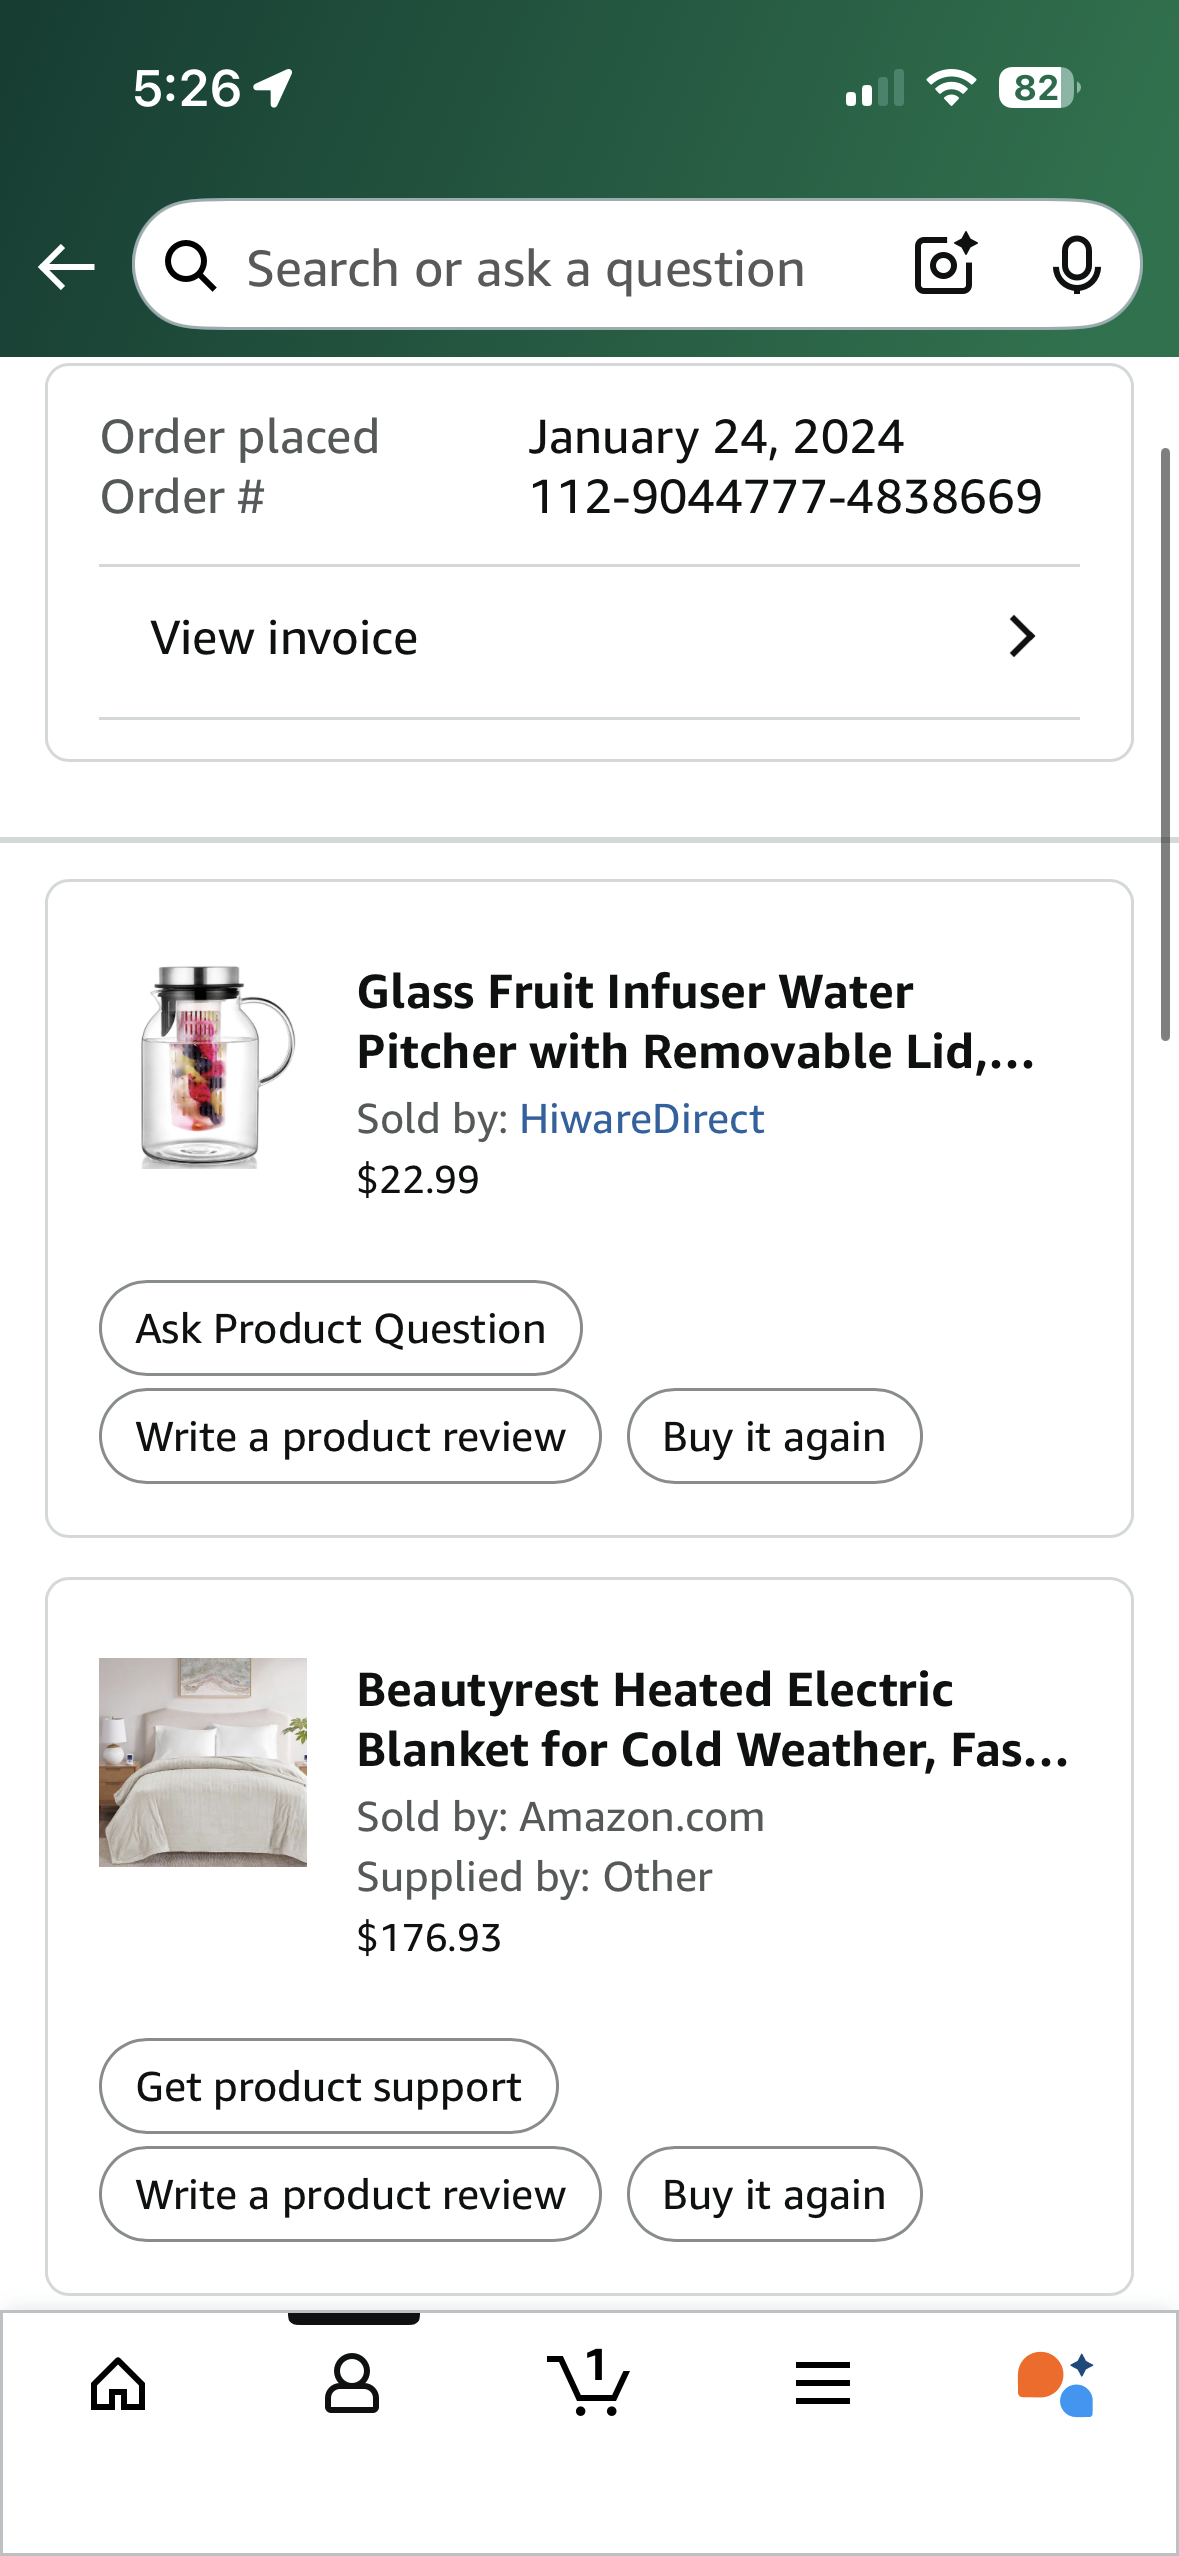Buy the Beautyrest blanket again
The image size is (1179, 2556).
[x=774, y=2194]
